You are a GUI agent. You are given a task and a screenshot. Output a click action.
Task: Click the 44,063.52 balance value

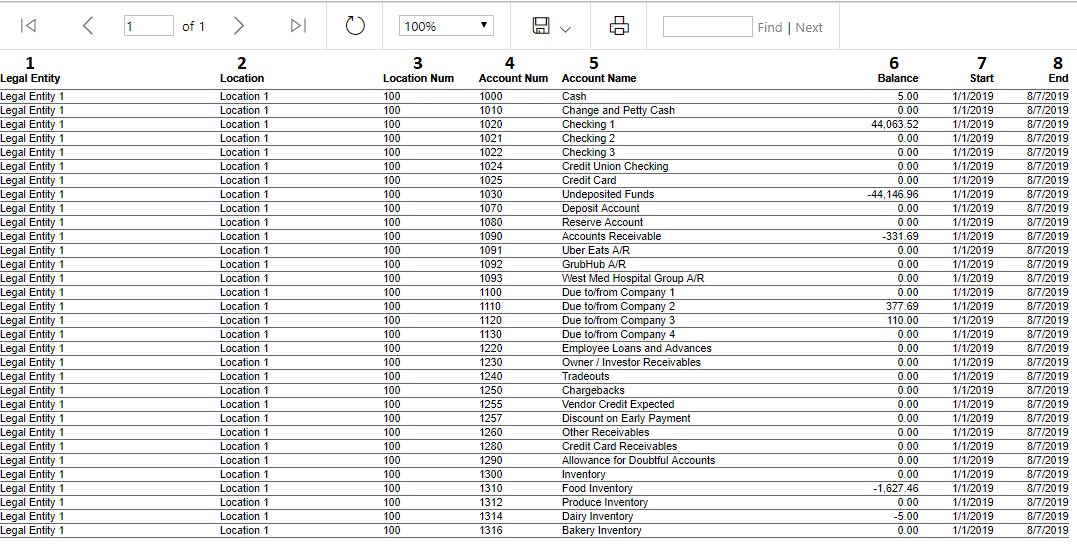coord(894,124)
